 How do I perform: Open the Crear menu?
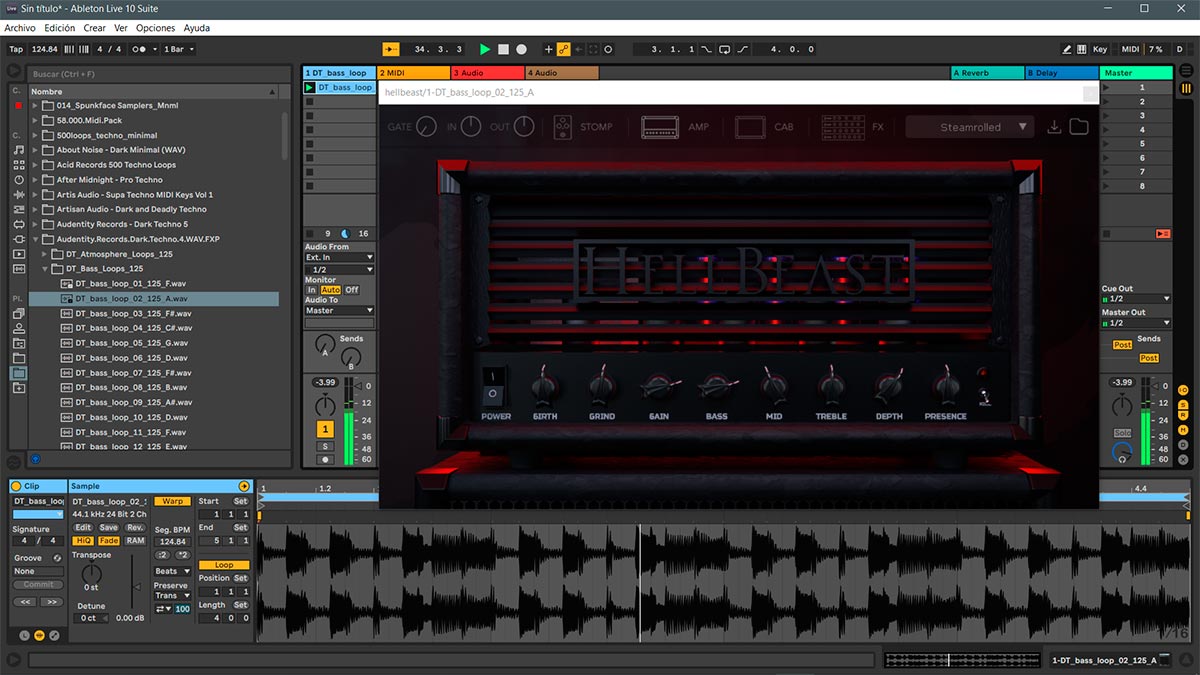tap(95, 28)
